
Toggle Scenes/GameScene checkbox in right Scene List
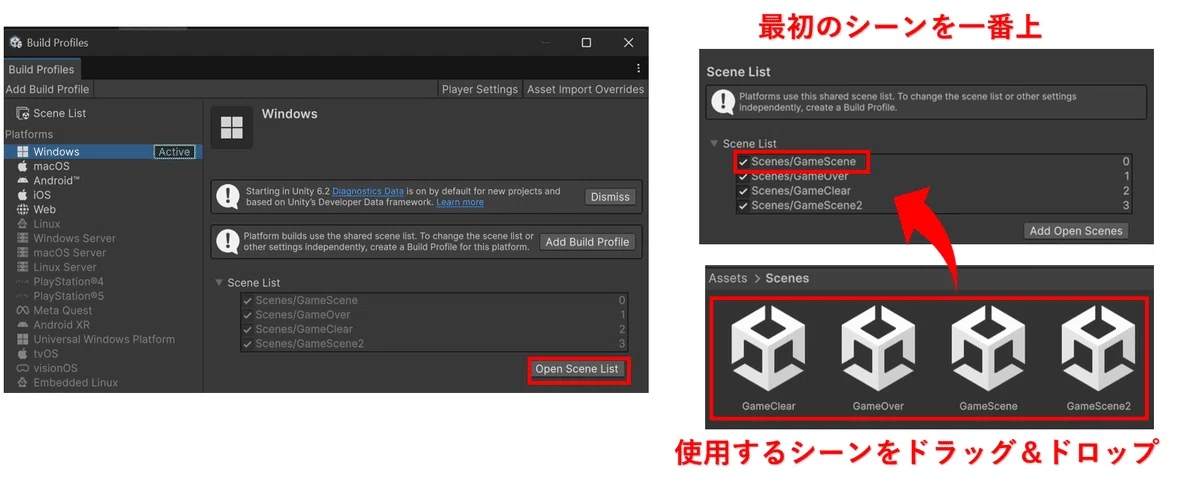742,161
